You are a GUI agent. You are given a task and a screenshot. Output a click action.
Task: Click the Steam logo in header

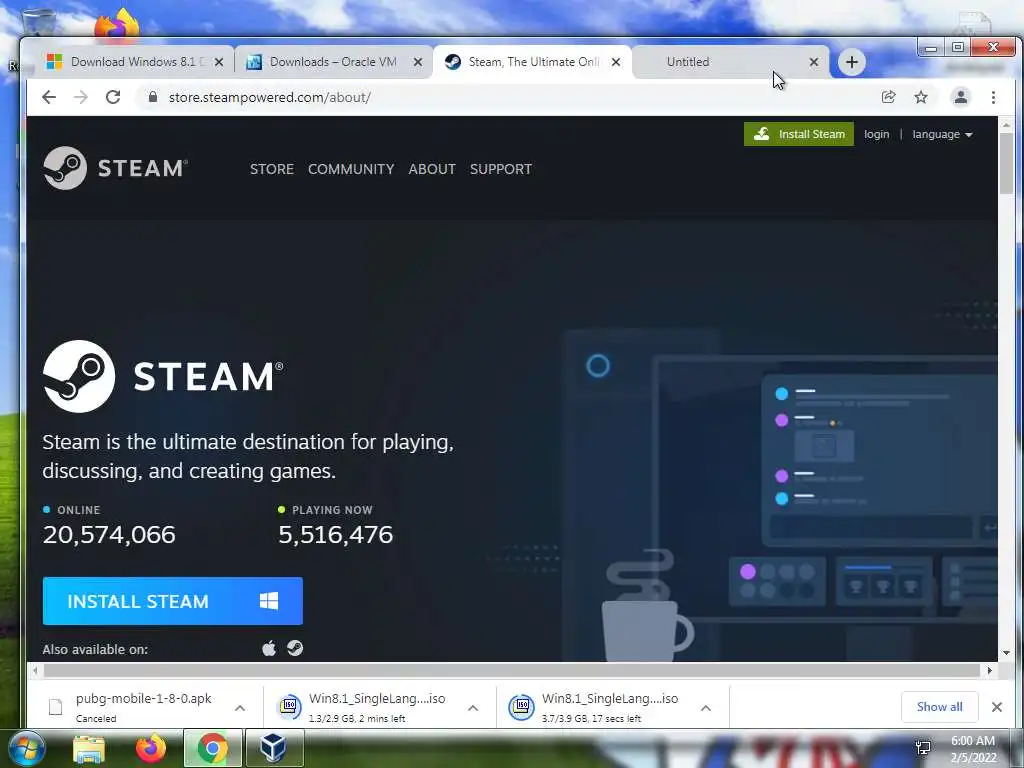116,168
